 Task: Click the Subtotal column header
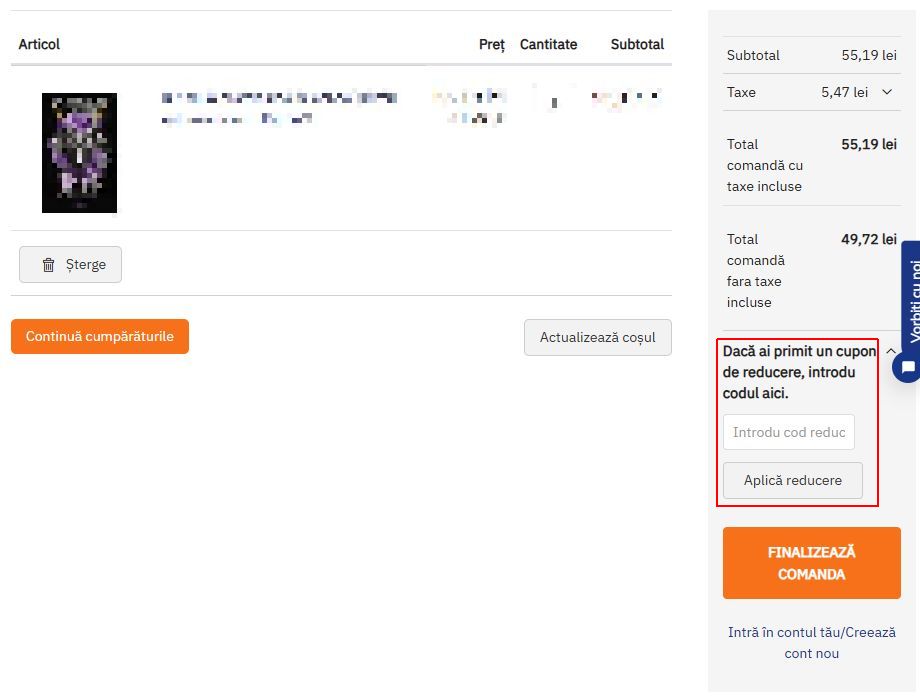[637, 45]
